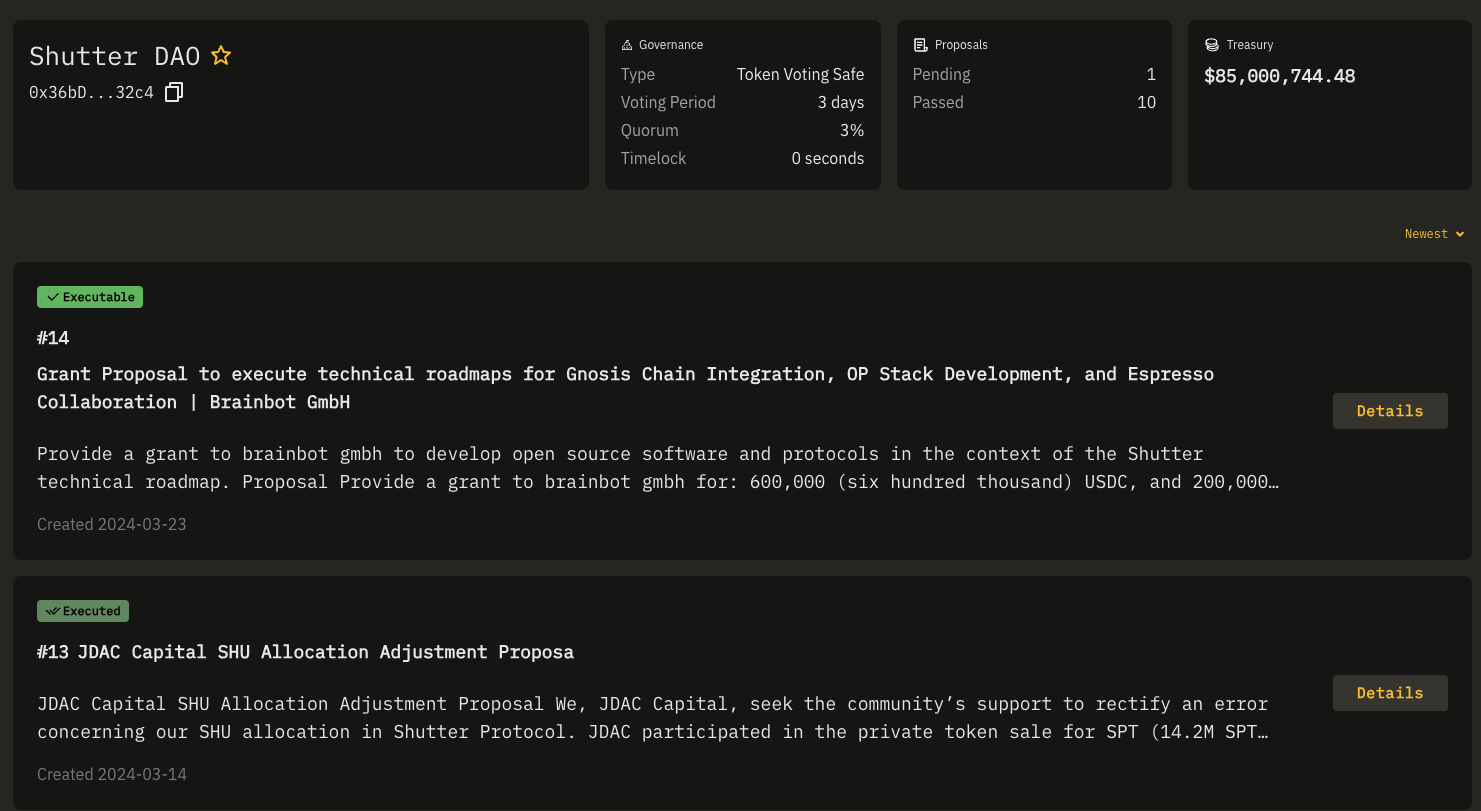
Task: Click the Passed label
Action: [938, 102]
